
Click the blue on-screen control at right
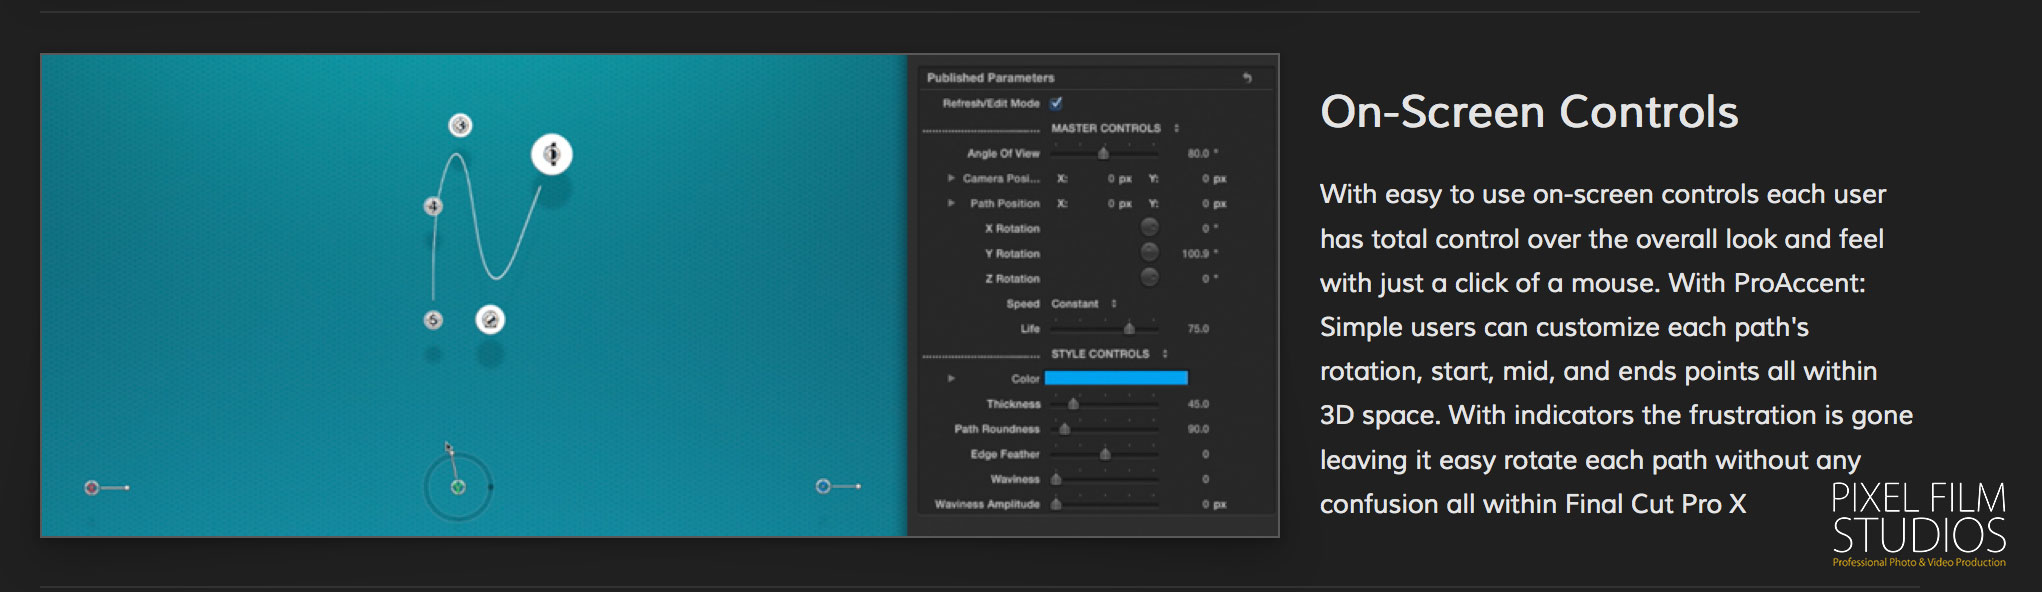[823, 486]
